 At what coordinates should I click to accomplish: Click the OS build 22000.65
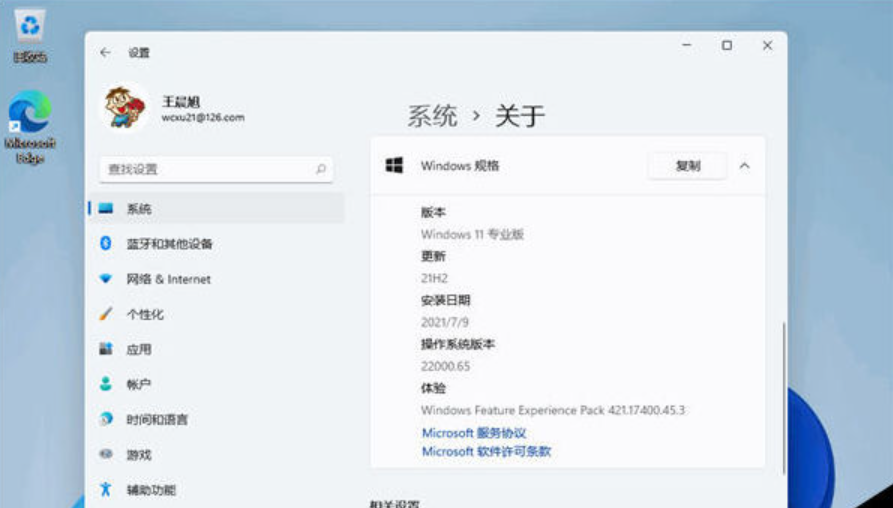(445, 366)
